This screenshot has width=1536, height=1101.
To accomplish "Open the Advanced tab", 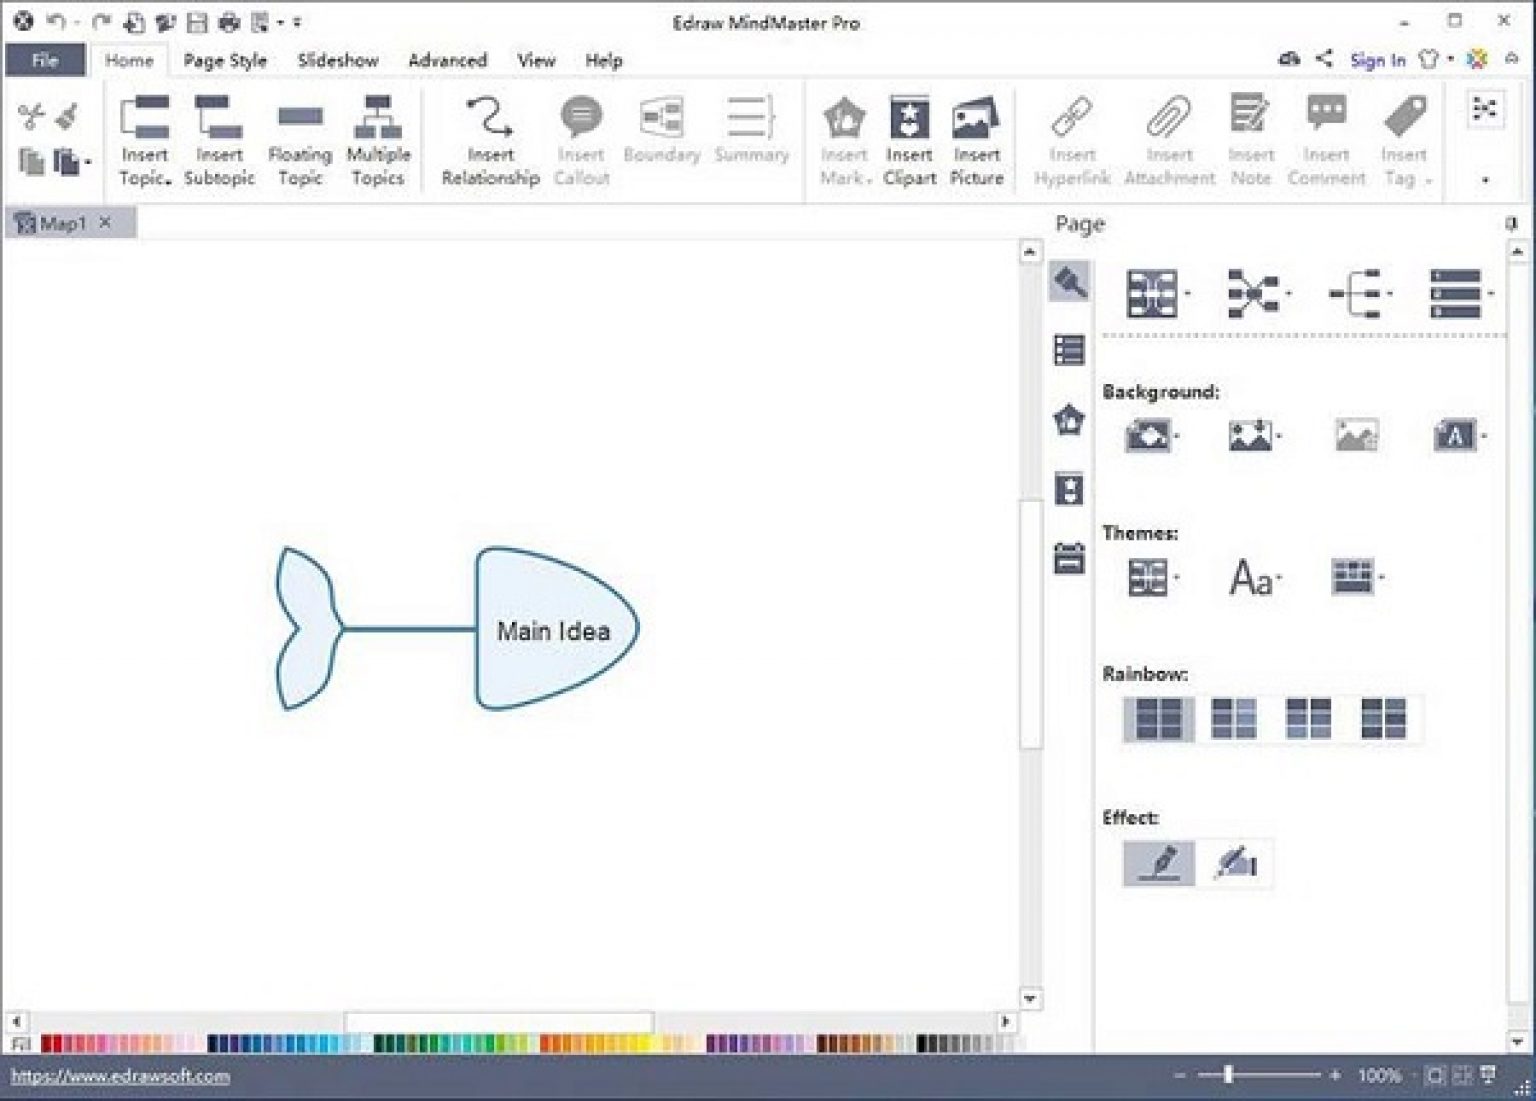I will coord(447,60).
